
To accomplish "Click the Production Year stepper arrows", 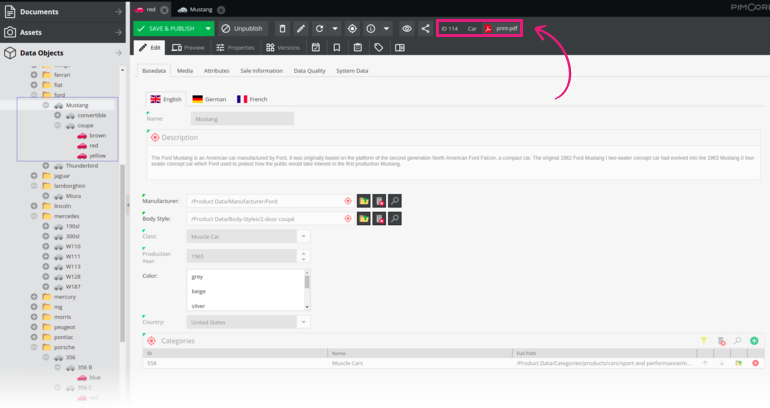I will 303,256.
